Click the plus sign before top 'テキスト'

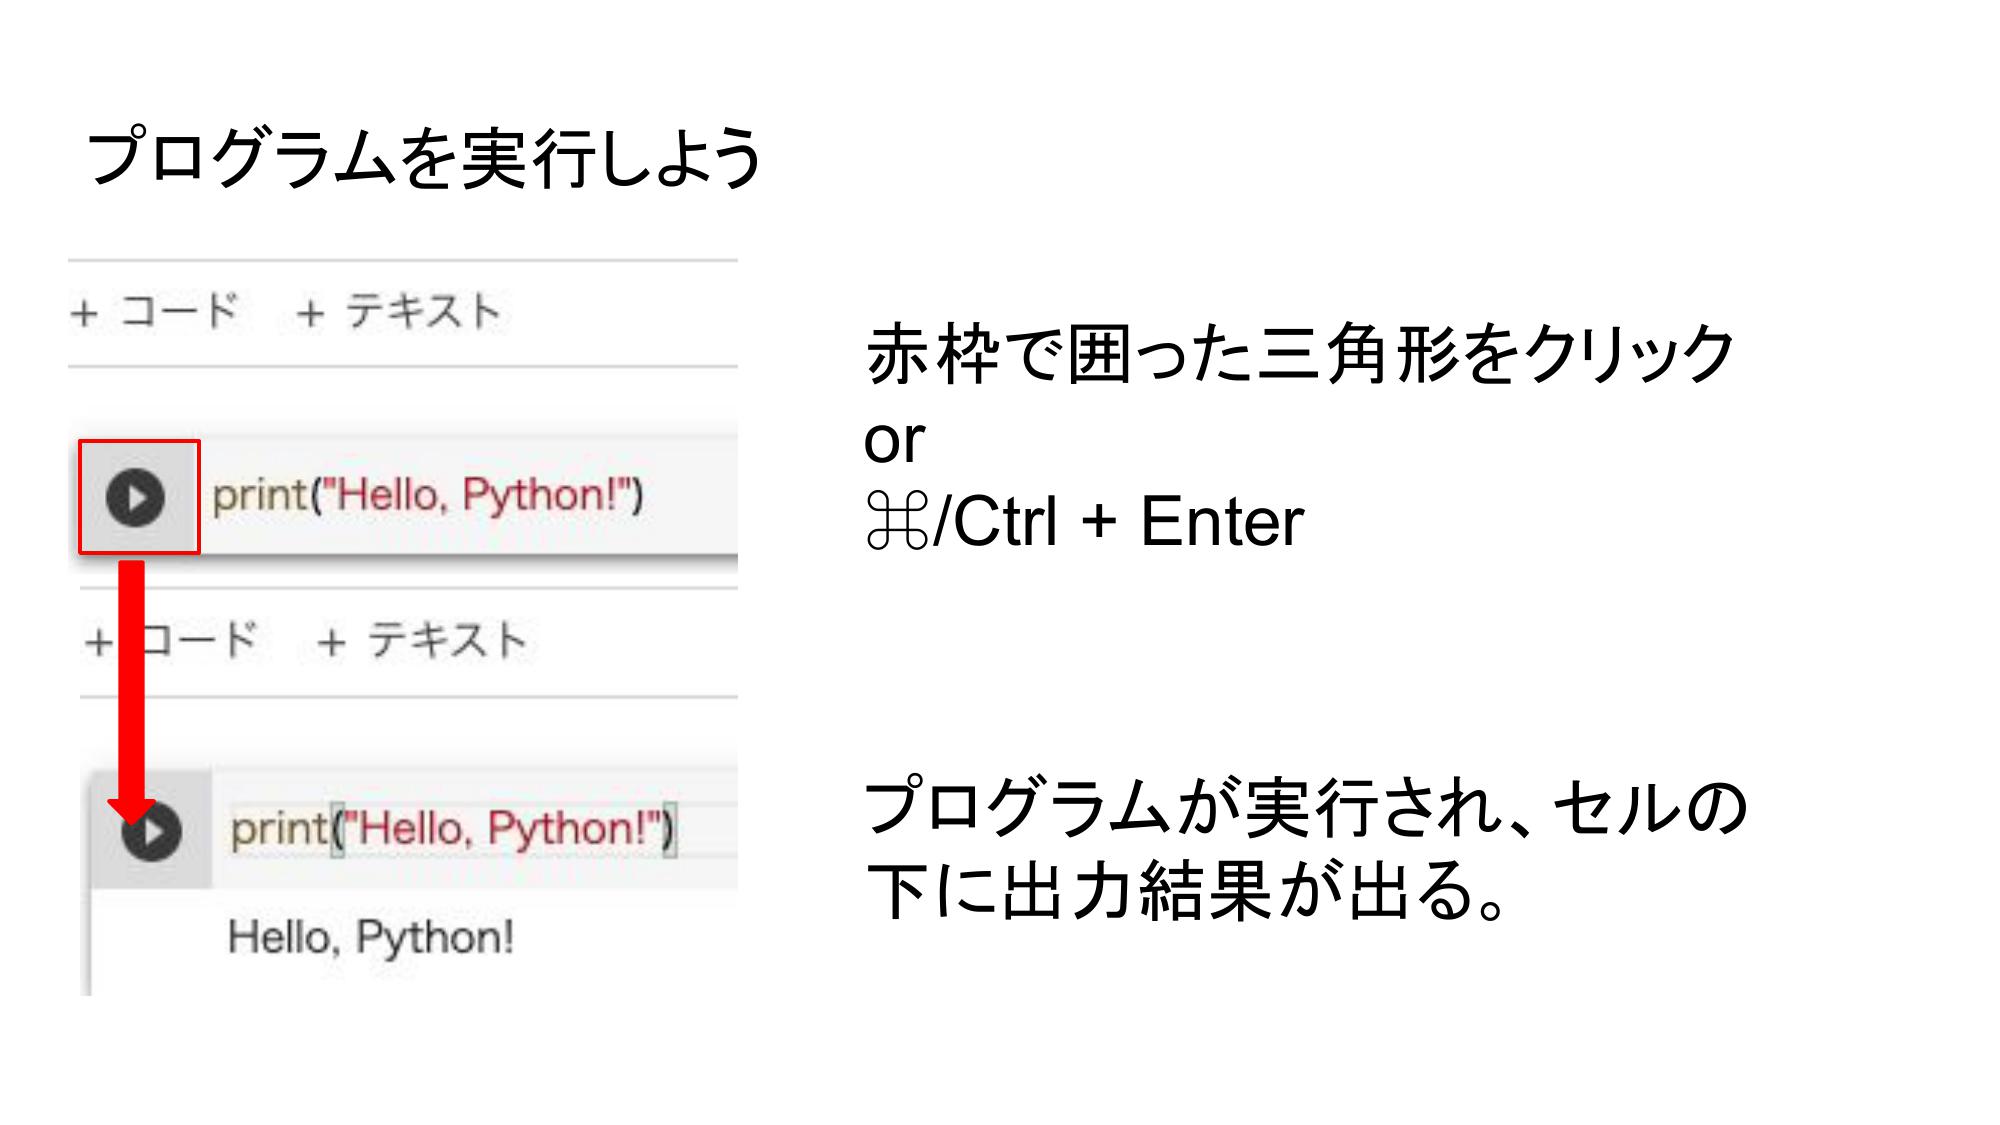(310, 313)
